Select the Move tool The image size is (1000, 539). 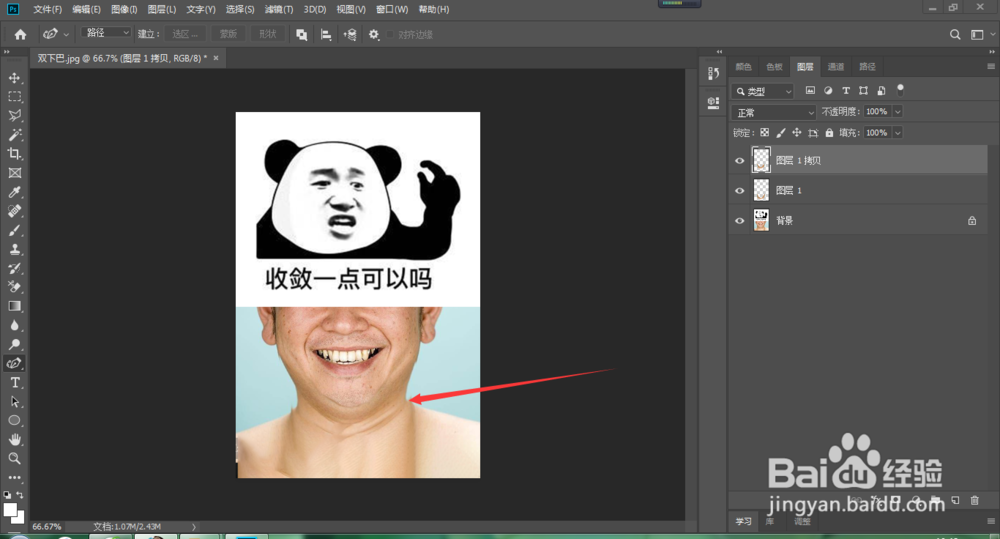pos(14,78)
